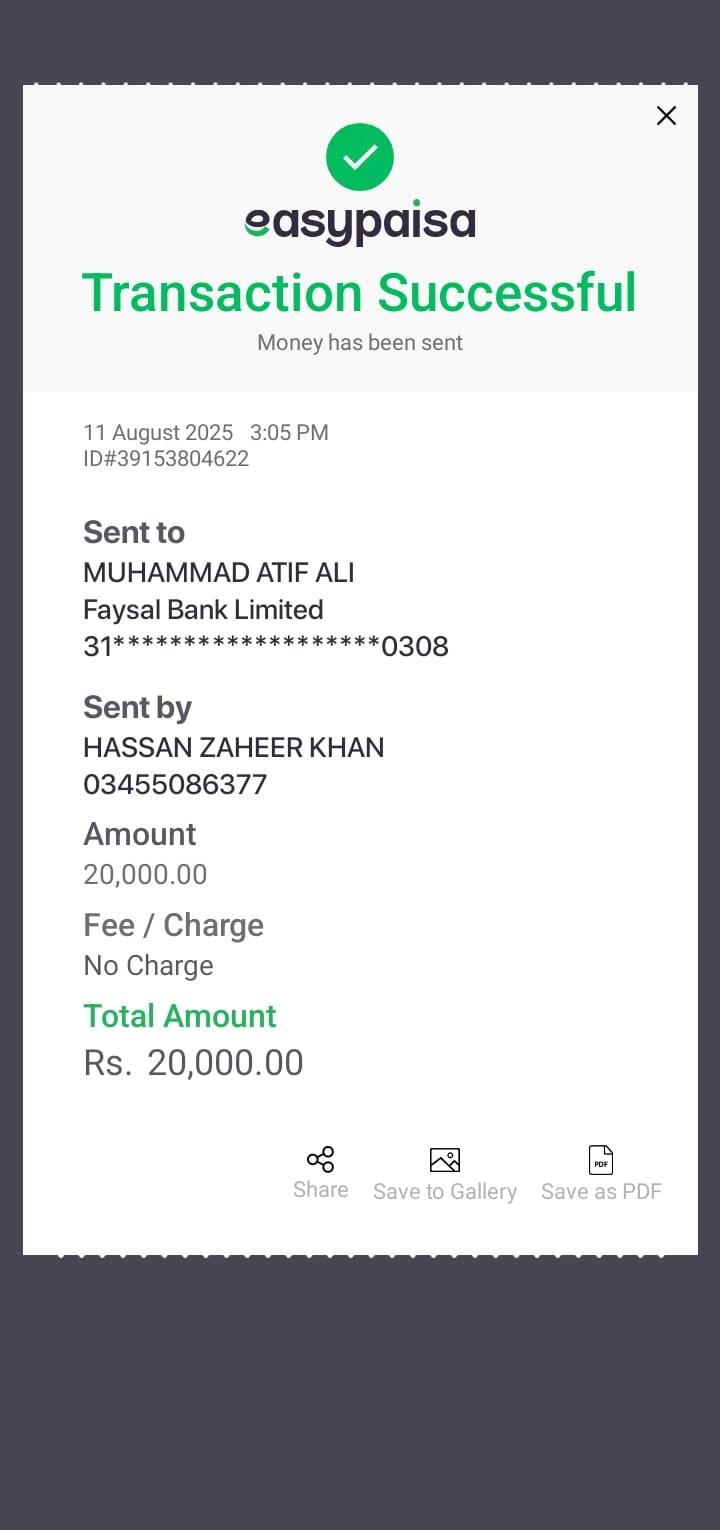720x1530 pixels.
Task: Select the transaction ID number
Action: tap(166, 459)
